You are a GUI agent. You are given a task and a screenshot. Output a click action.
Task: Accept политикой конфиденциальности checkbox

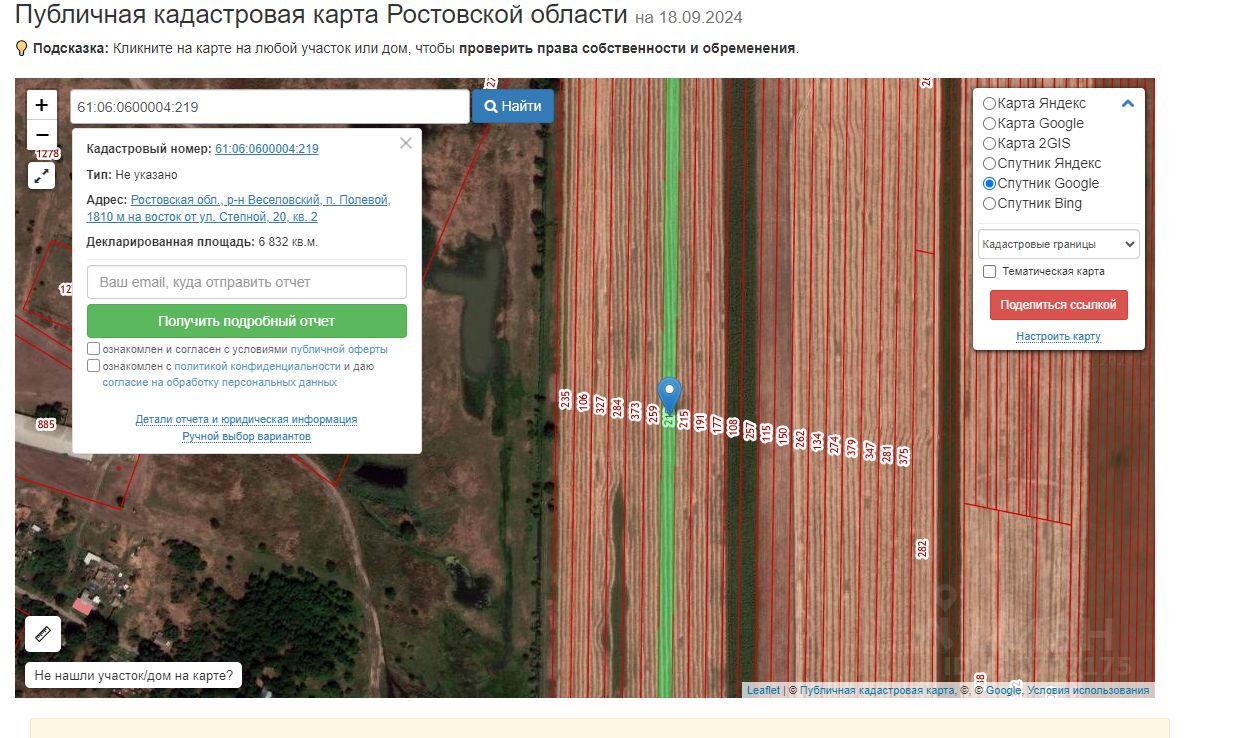[x=93, y=366]
